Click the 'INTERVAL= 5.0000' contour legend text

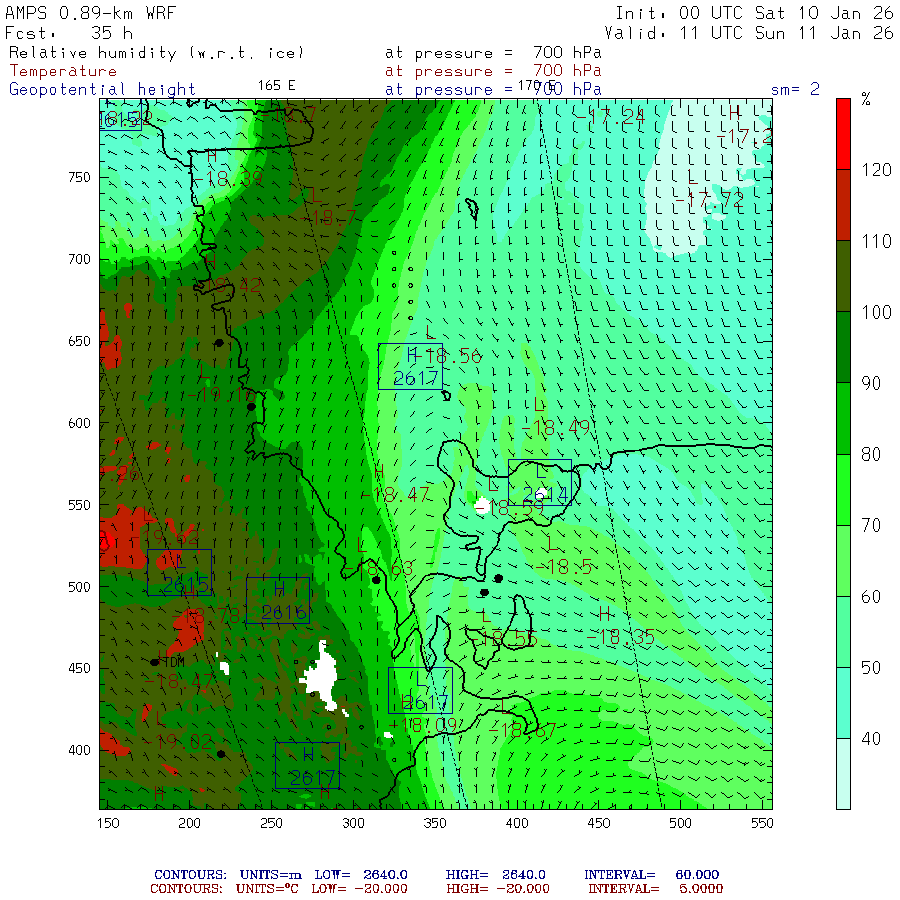pyautogui.click(x=656, y=889)
